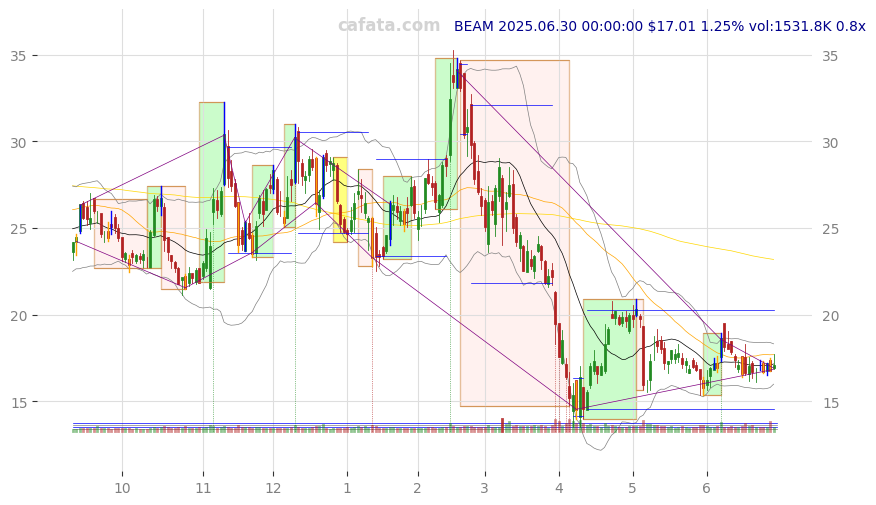Click month label 10 on x-axis
The height and width of the screenshot is (505, 876).
coord(122,488)
